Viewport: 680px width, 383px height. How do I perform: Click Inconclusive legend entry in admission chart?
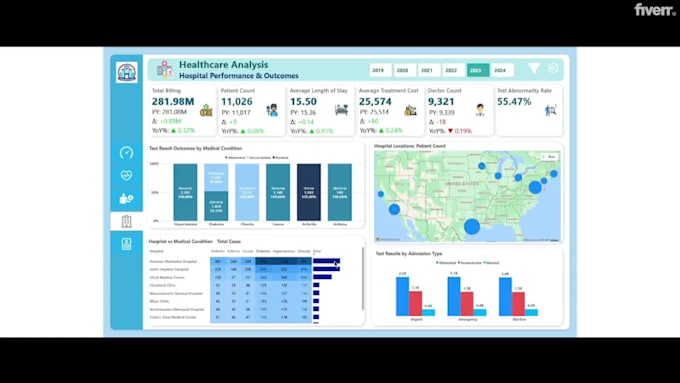pos(470,263)
